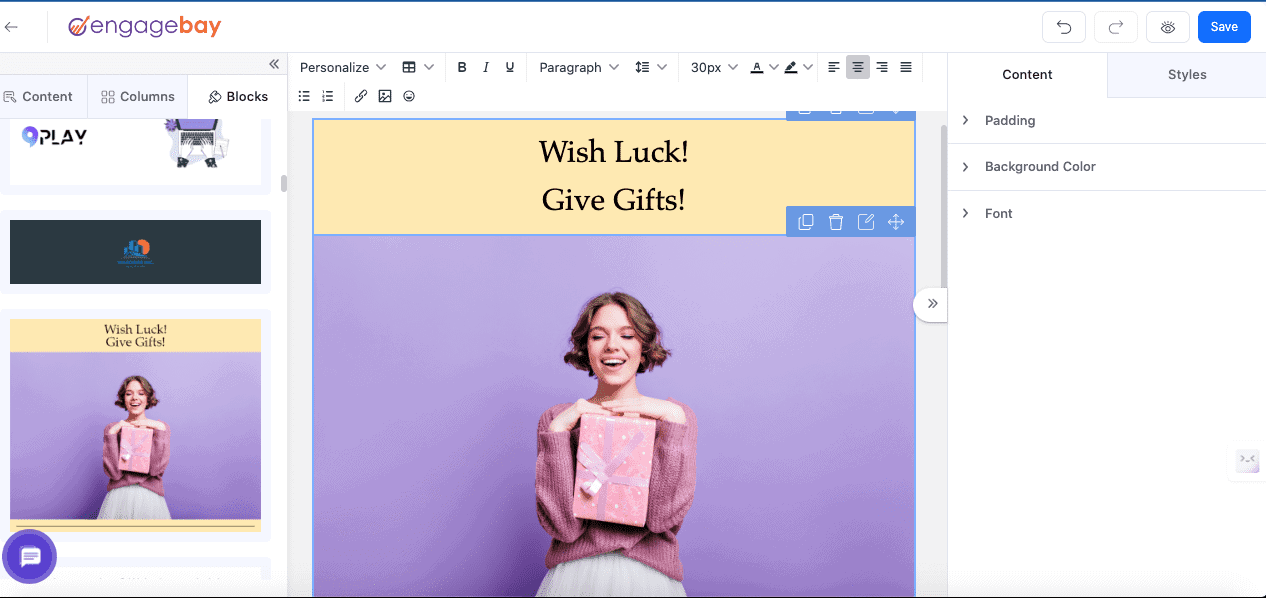
Task: Open the line height dropdown
Action: pos(651,68)
